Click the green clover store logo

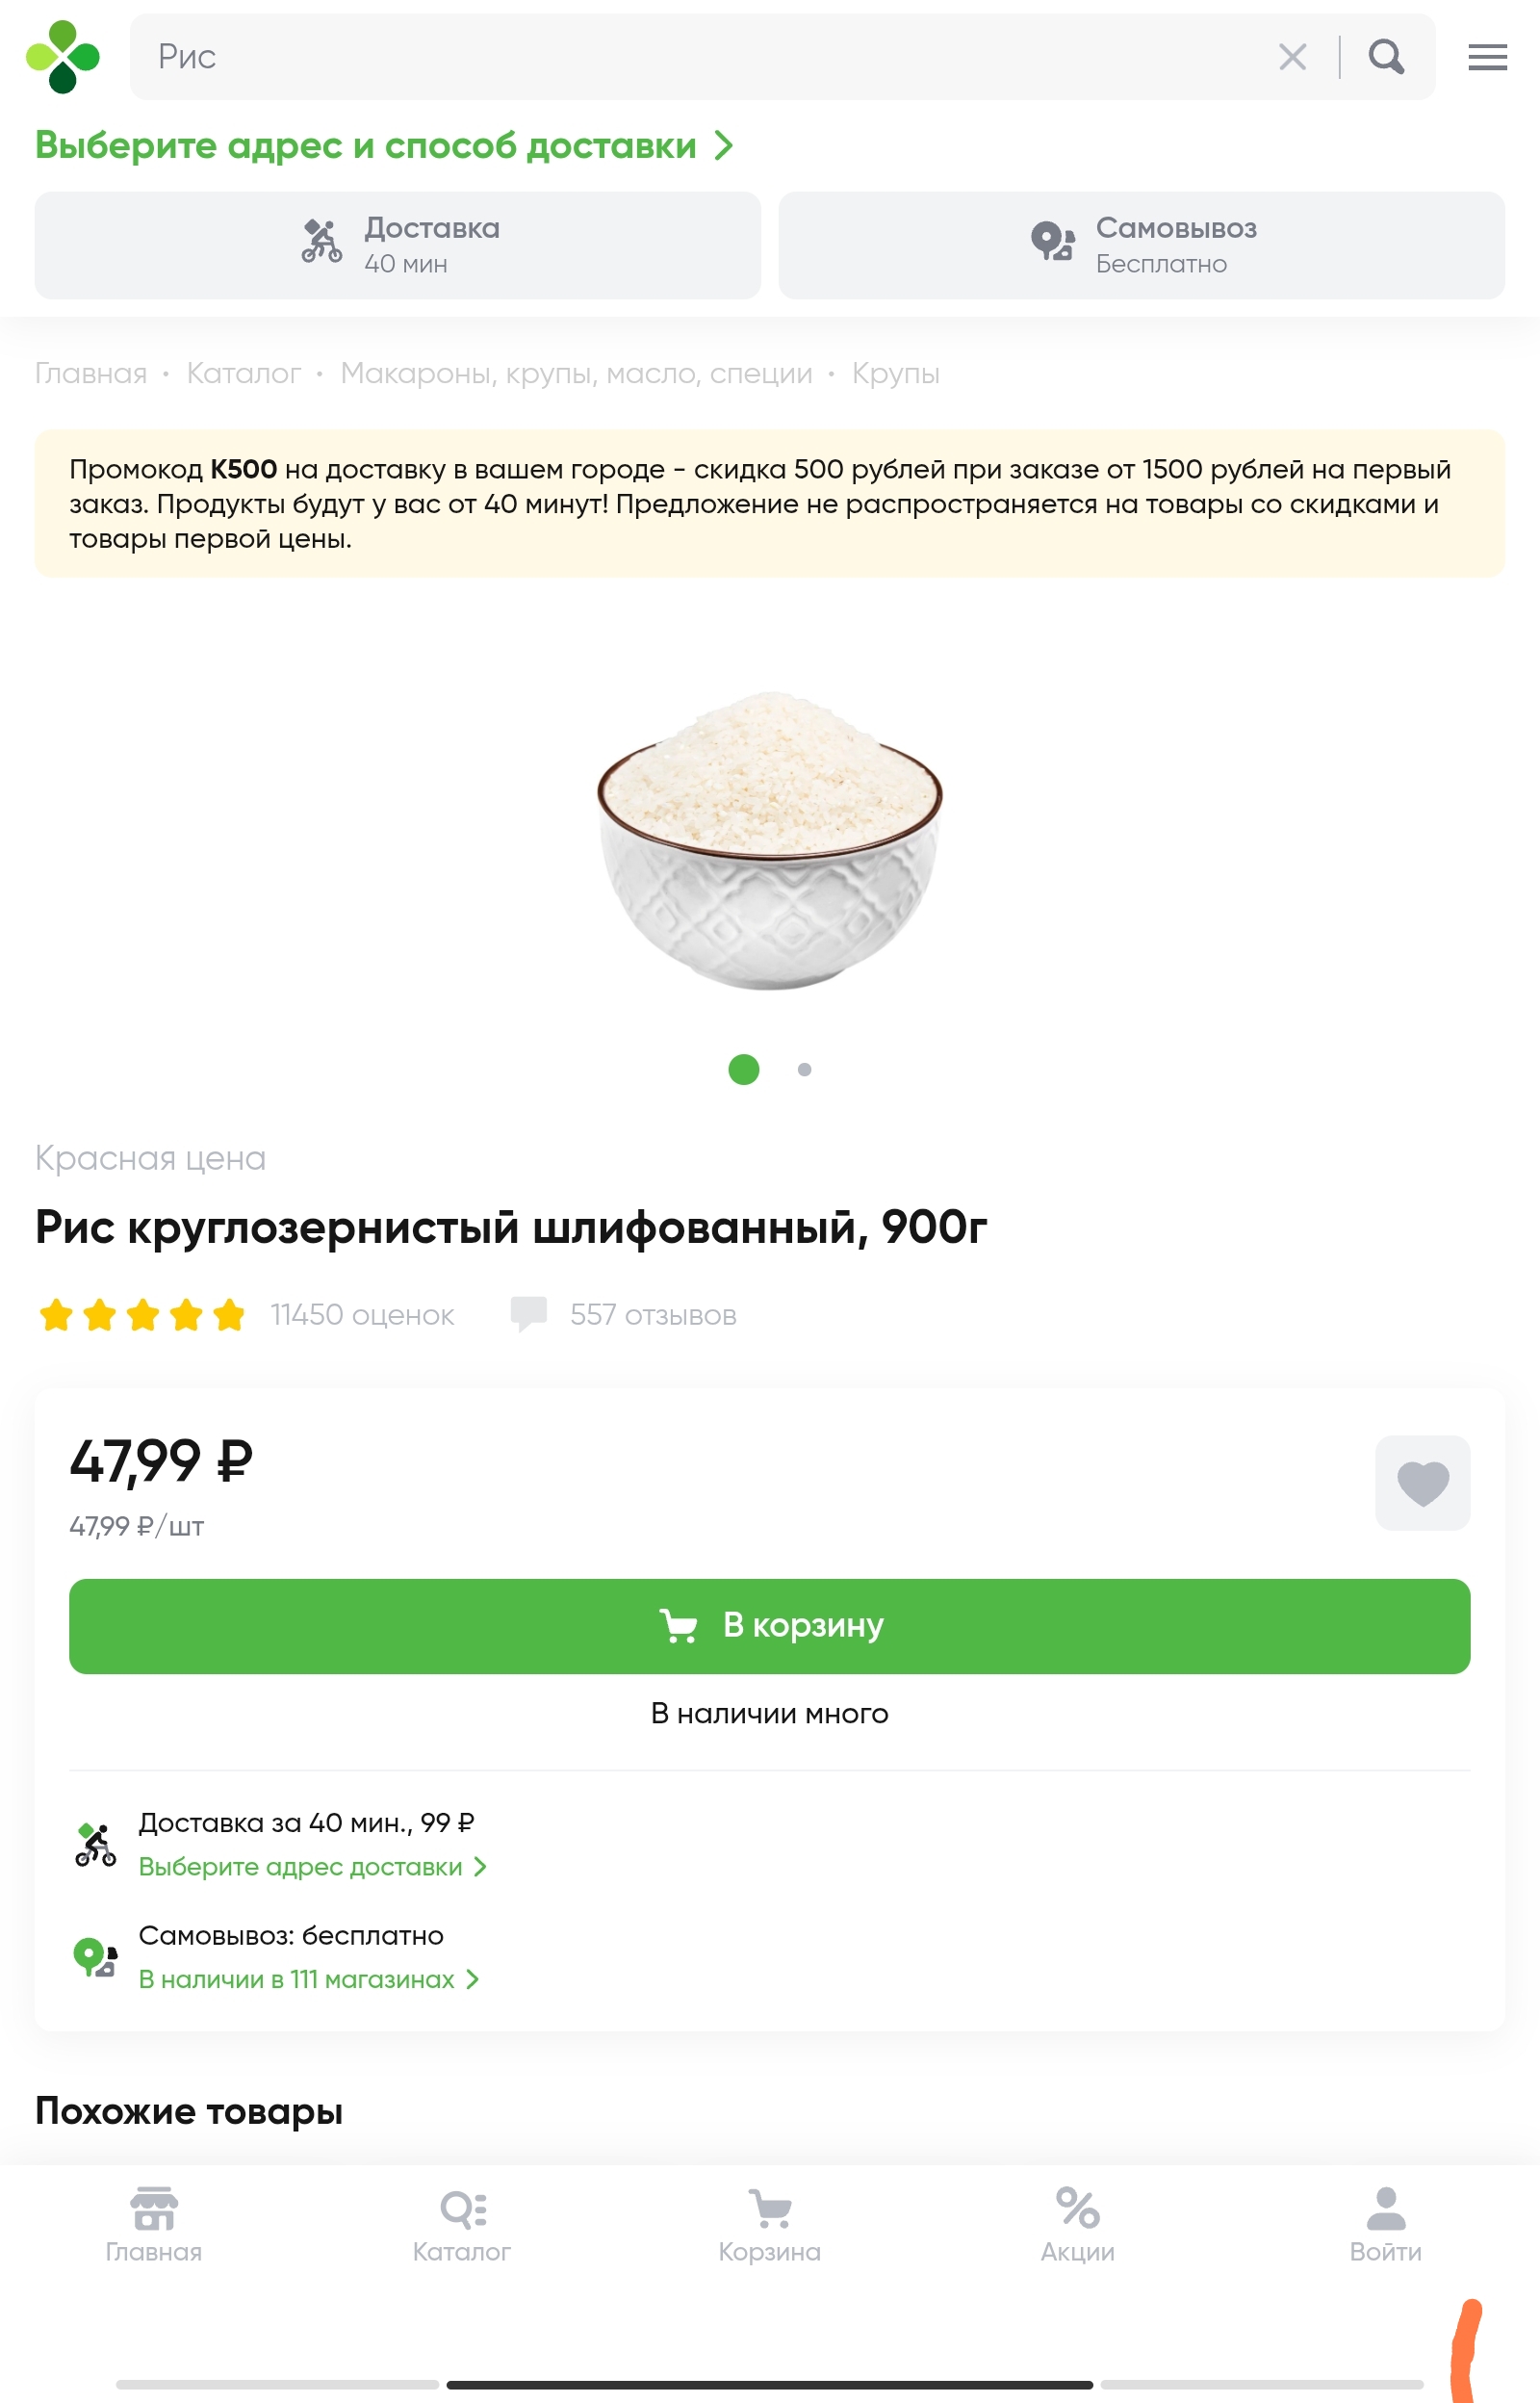(x=63, y=57)
